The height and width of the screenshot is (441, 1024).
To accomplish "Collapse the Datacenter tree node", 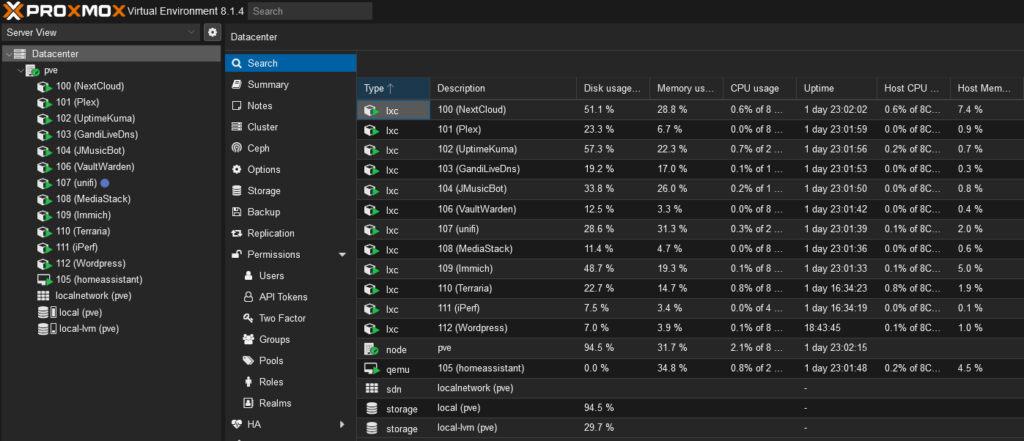I will [8, 54].
